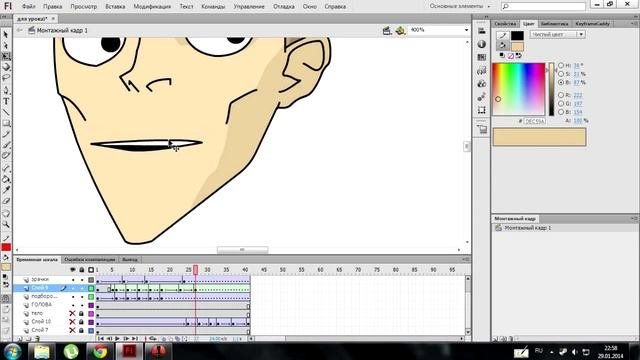Show hidden layer 'Слой 10' via red X
Image resolution: width=640 pixels, height=360 pixels.
pyautogui.click(x=72, y=322)
